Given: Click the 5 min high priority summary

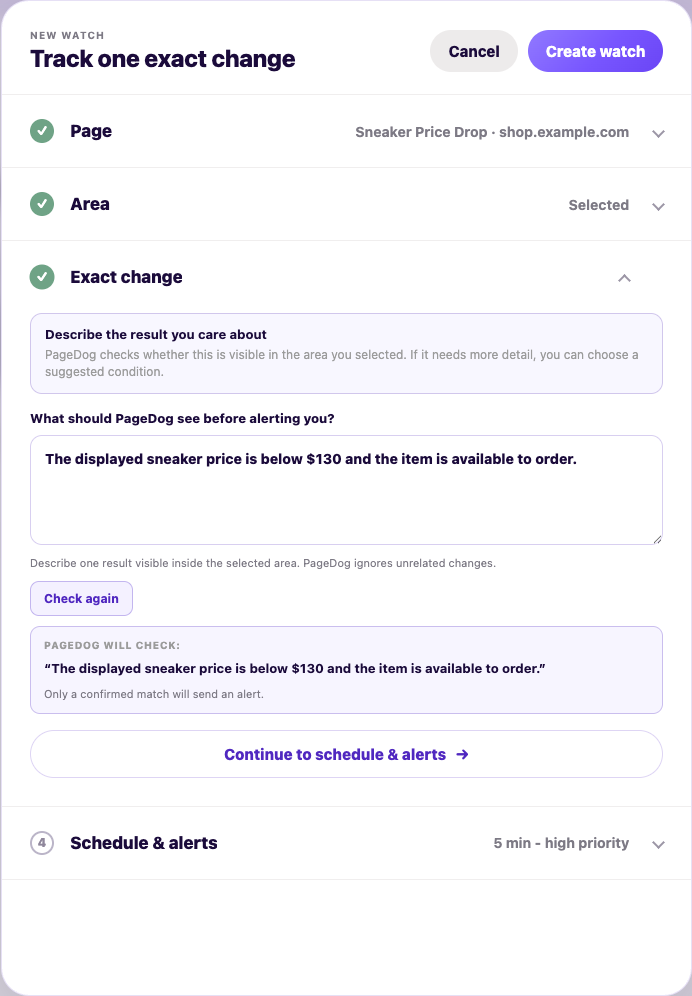Looking at the screenshot, I should 561,843.
